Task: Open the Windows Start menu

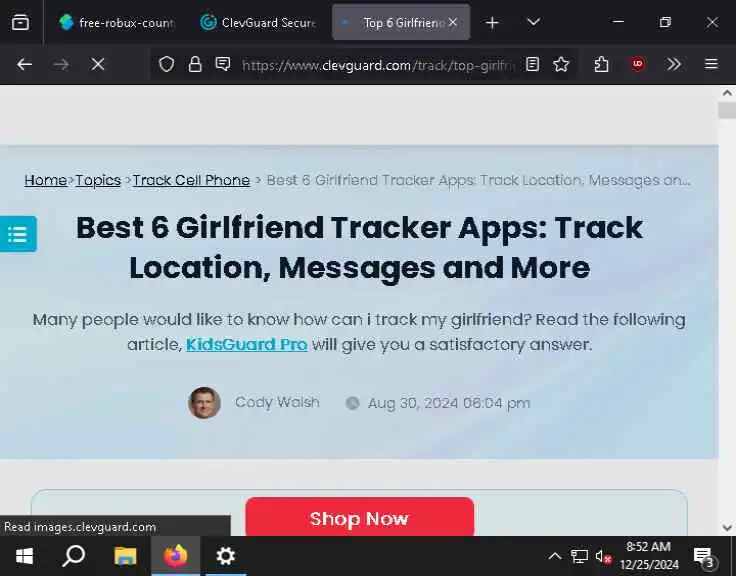Action: point(24,556)
